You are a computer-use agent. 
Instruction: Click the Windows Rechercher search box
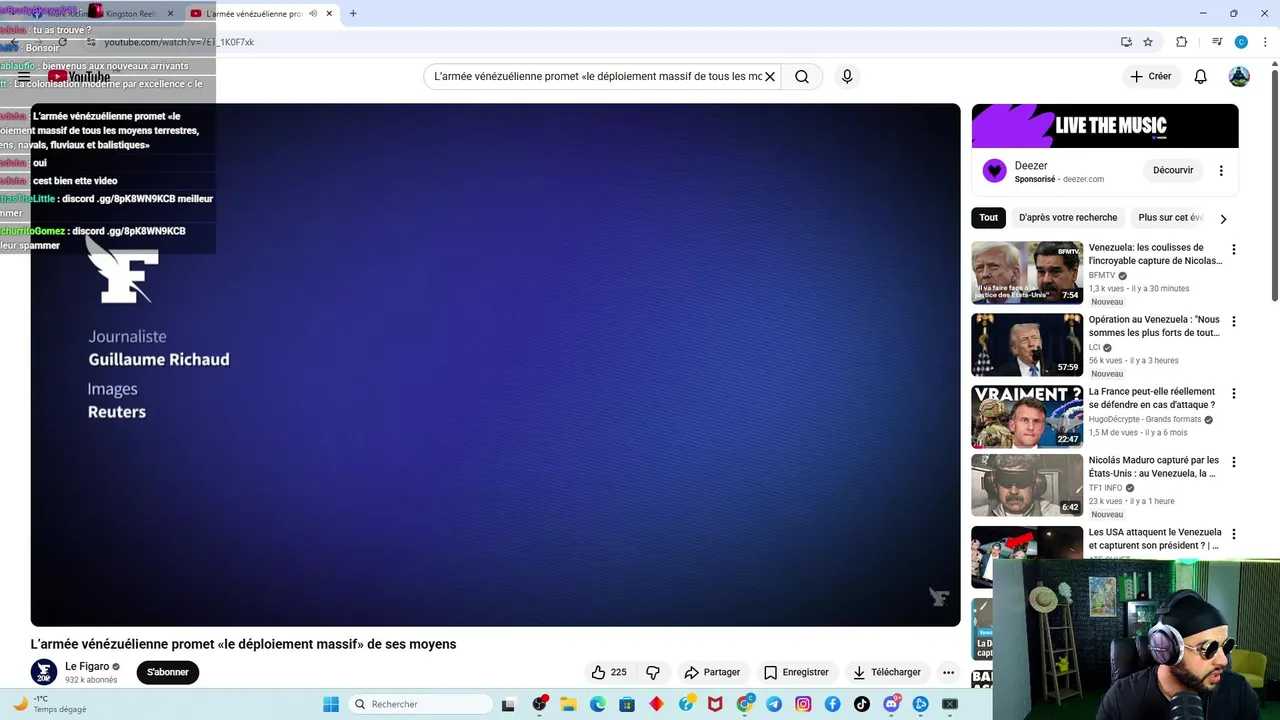pos(421,704)
